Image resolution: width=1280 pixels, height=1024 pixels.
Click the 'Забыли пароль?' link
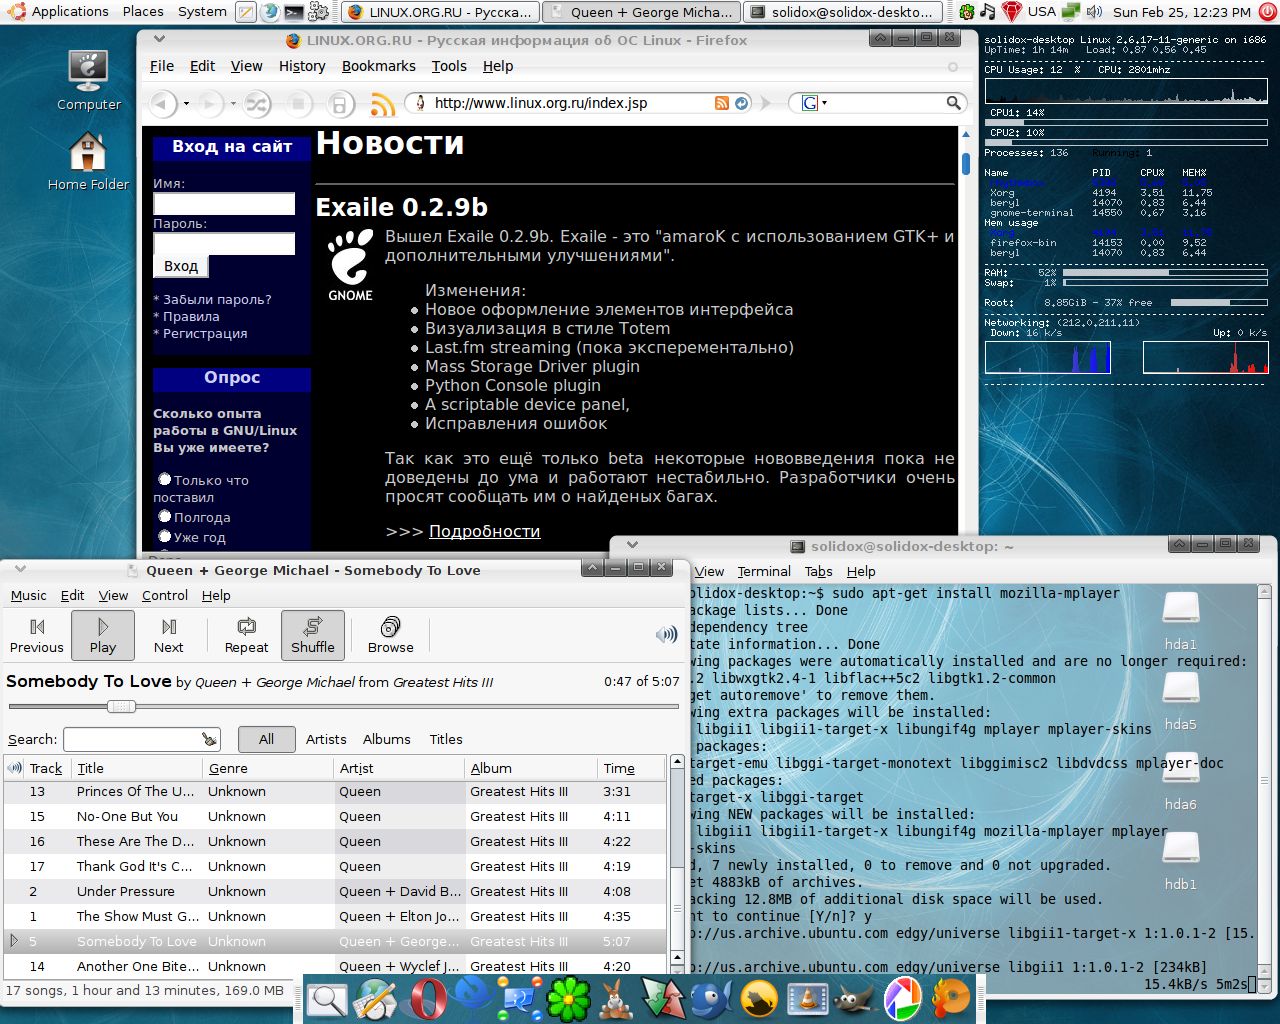coord(217,299)
